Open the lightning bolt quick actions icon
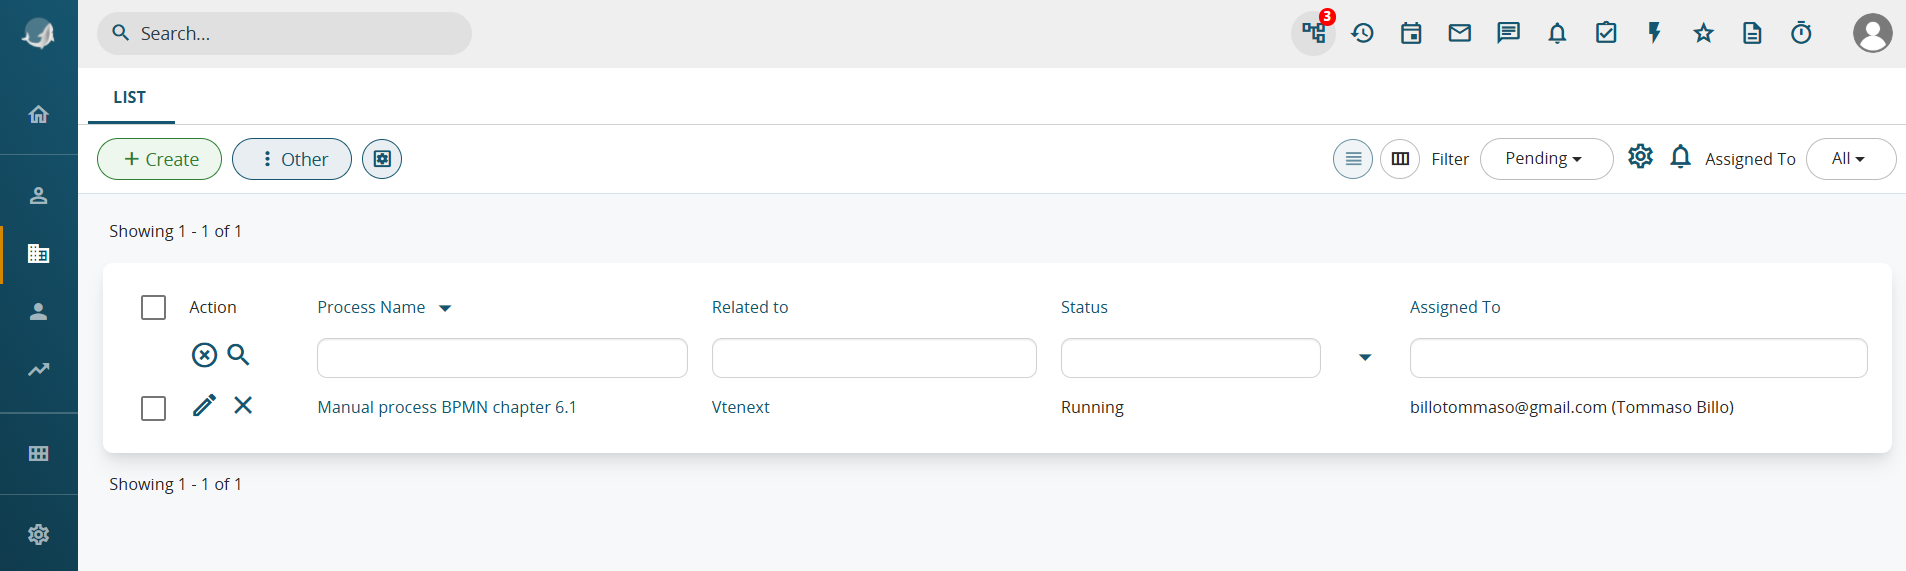This screenshot has width=1906, height=571. (1655, 33)
